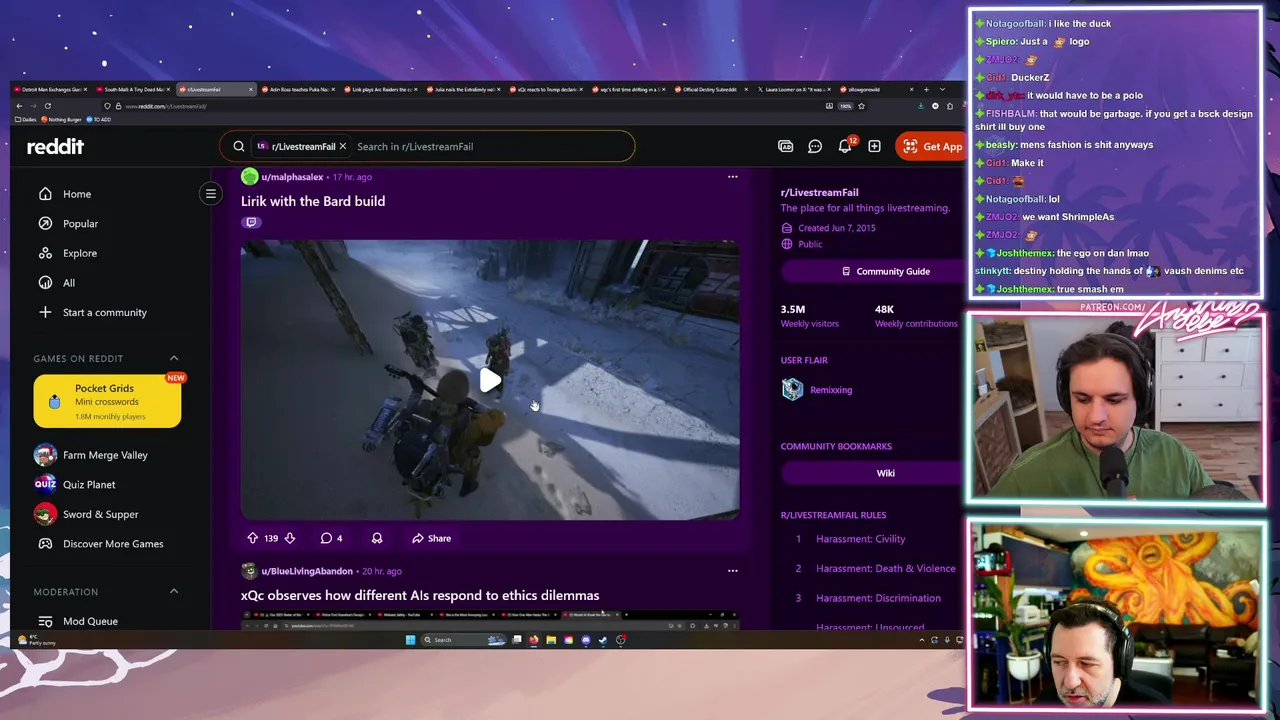Share the Lirik Bard build post
The height and width of the screenshot is (720, 1280).
click(x=432, y=538)
